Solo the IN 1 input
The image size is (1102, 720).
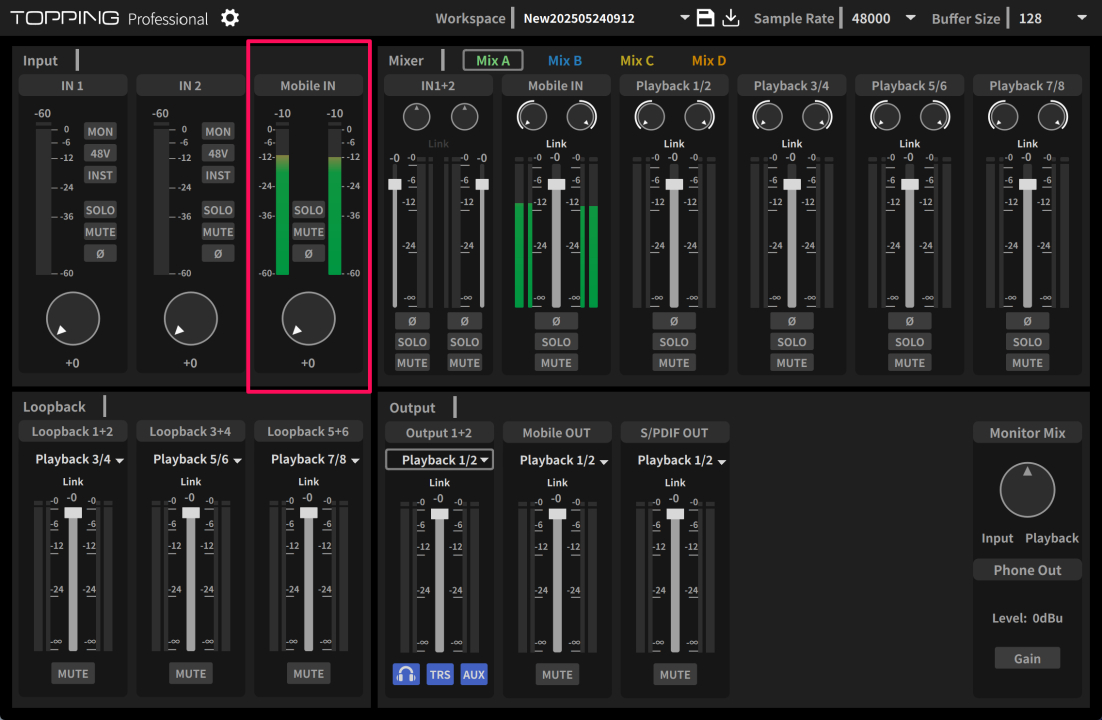(100, 210)
